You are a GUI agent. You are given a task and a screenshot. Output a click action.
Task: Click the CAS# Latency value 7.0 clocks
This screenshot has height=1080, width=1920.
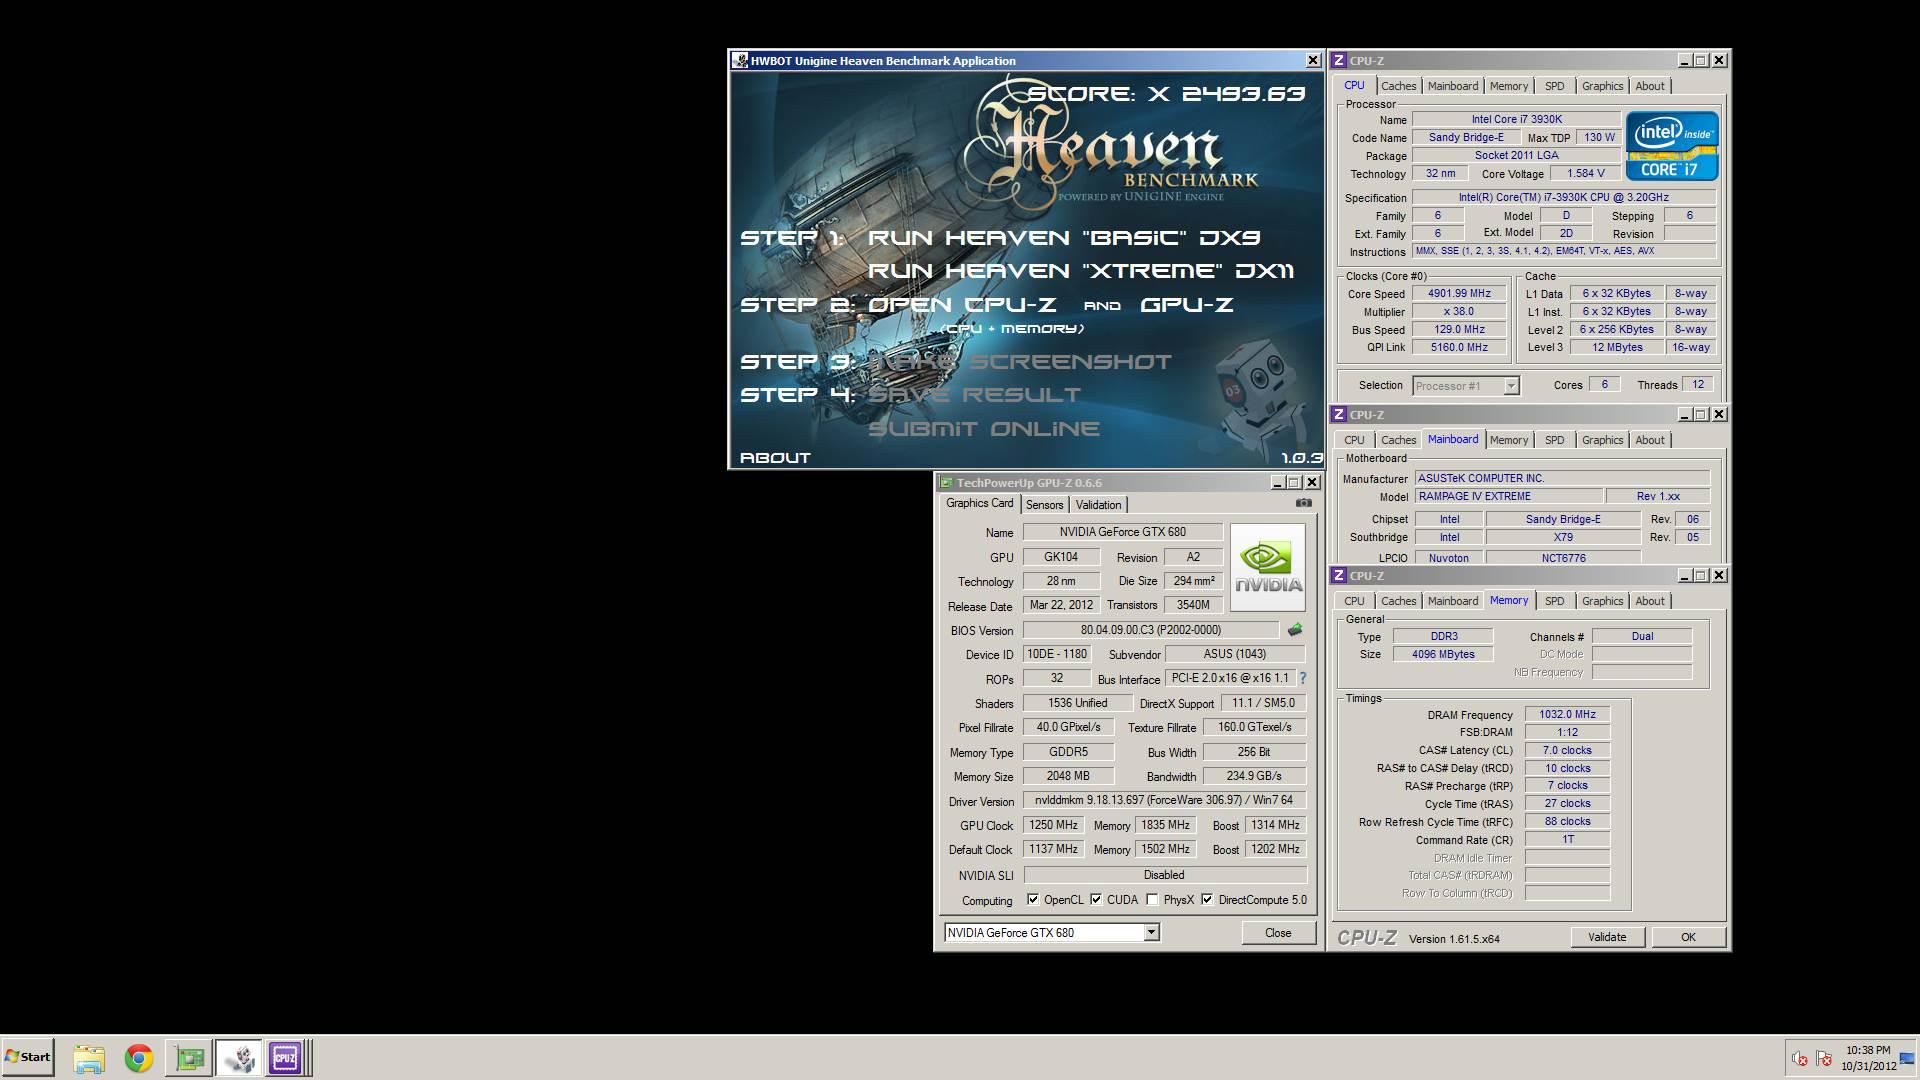(x=1567, y=750)
